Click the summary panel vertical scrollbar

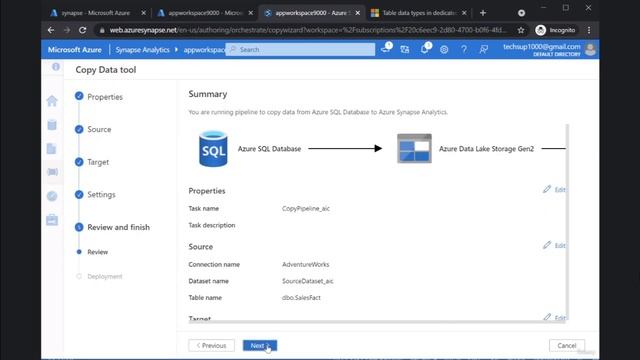567,222
